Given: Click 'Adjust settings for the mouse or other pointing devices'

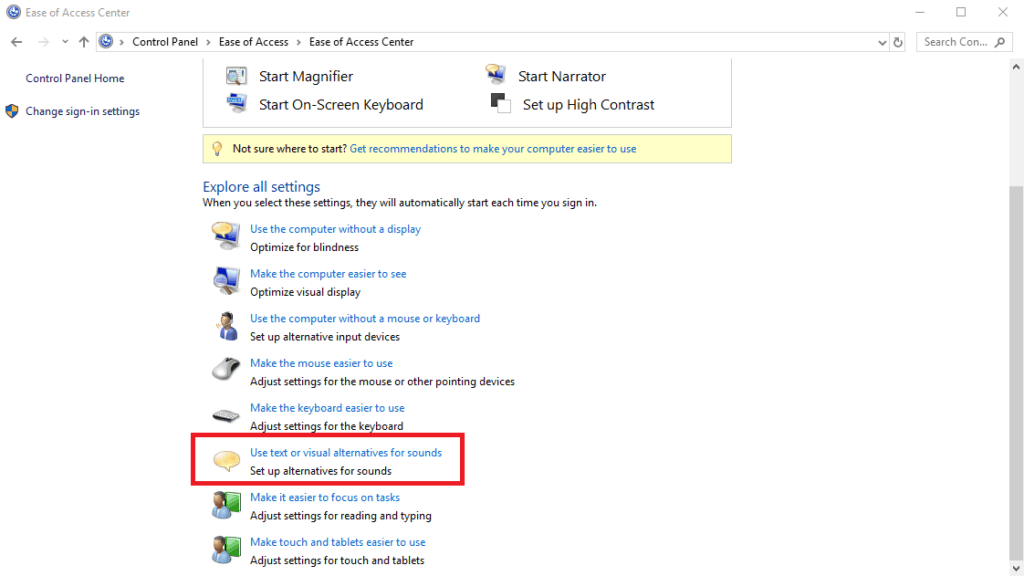Looking at the screenshot, I should [x=382, y=381].
